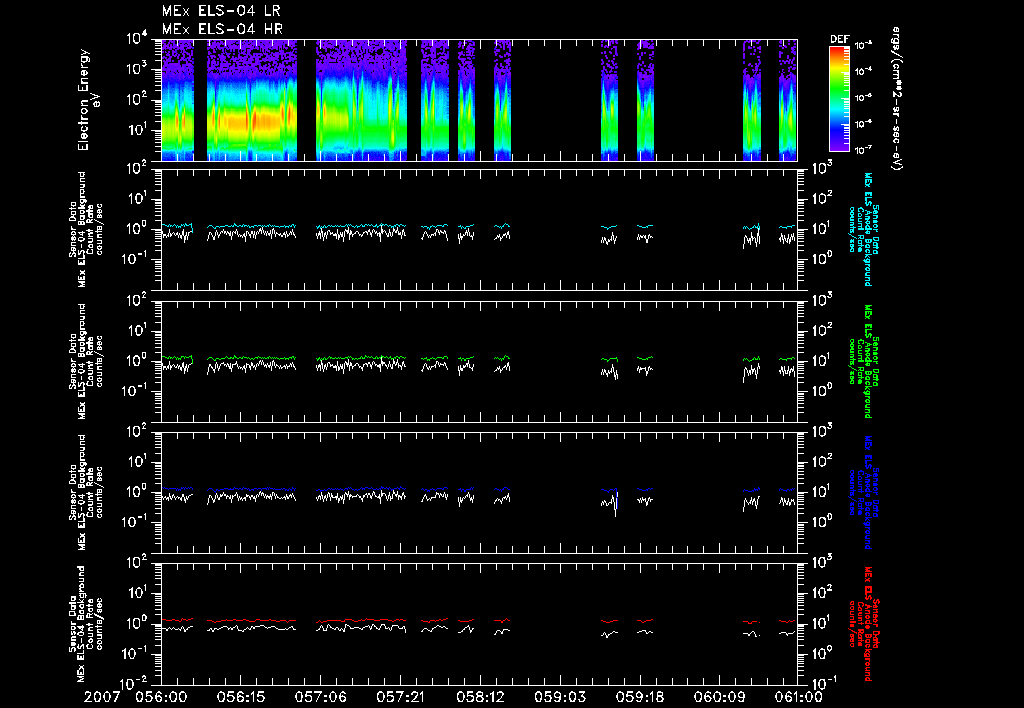This screenshot has width=1024, height=708.
Task: Click the 'MEx ELS-04 HR' title text
Action: point(222,29)
